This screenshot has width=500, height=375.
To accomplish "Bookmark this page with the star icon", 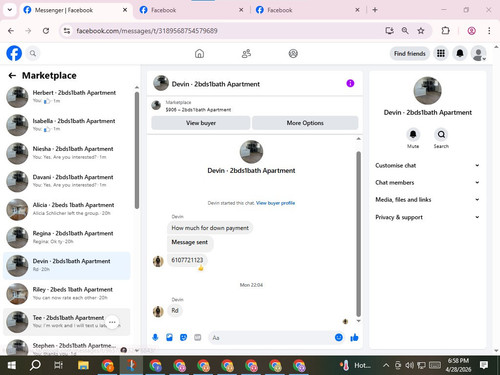I will point(421,31).
